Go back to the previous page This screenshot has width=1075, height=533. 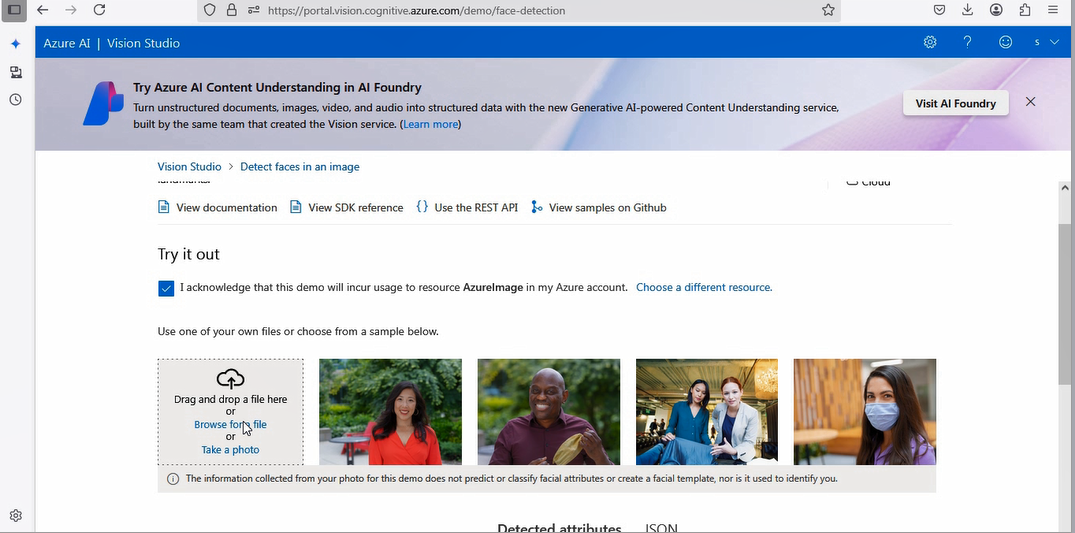coord(43,10)
